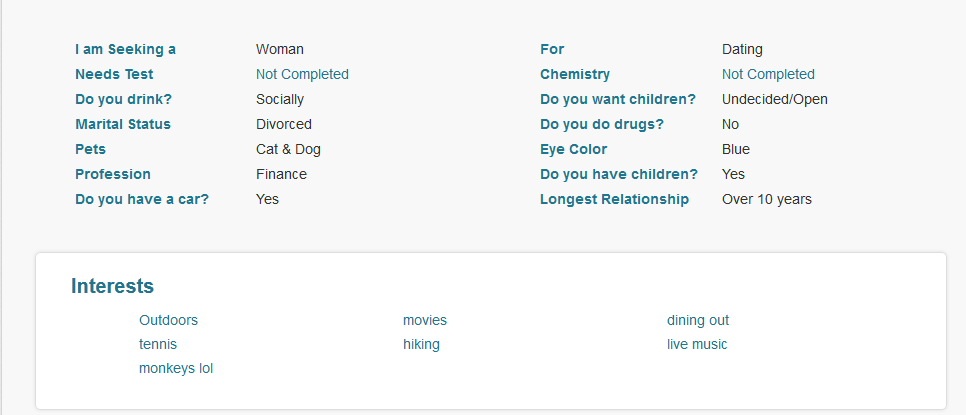Click the 'I am Seeking a' label
966x415 pixels.
pos(125,49)
